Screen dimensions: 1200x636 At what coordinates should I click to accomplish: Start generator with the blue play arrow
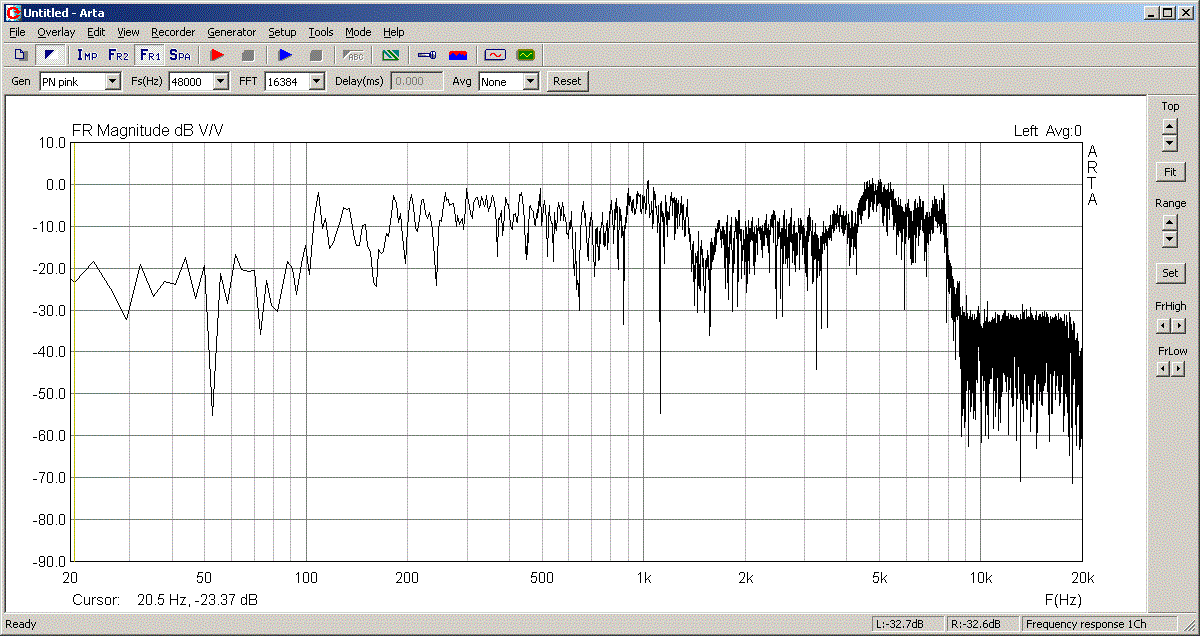coord(285,55)
